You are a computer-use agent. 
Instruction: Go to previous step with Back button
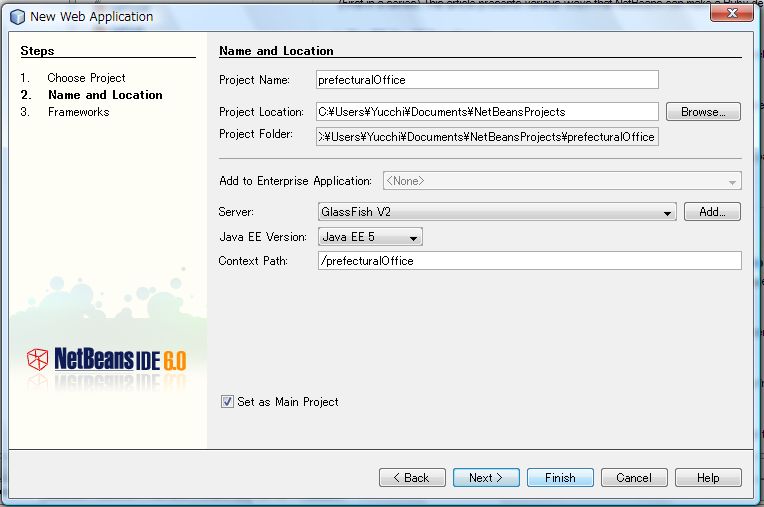[x=412, y=478]
